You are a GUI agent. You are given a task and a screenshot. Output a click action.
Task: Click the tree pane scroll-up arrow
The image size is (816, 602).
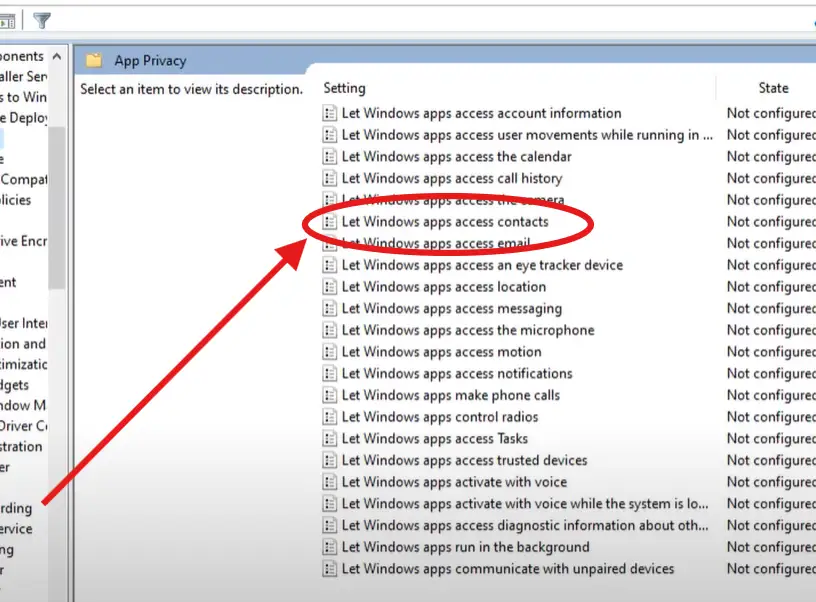coord(57,56)
